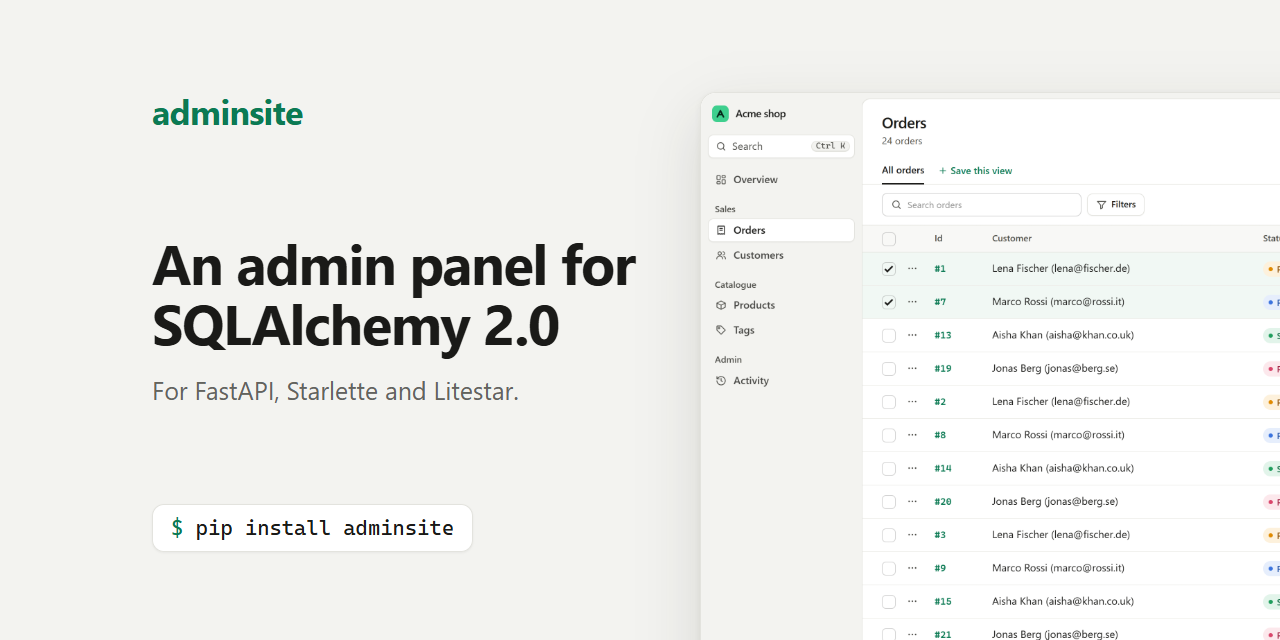Check the order #19 checkbox

(889, 369)
